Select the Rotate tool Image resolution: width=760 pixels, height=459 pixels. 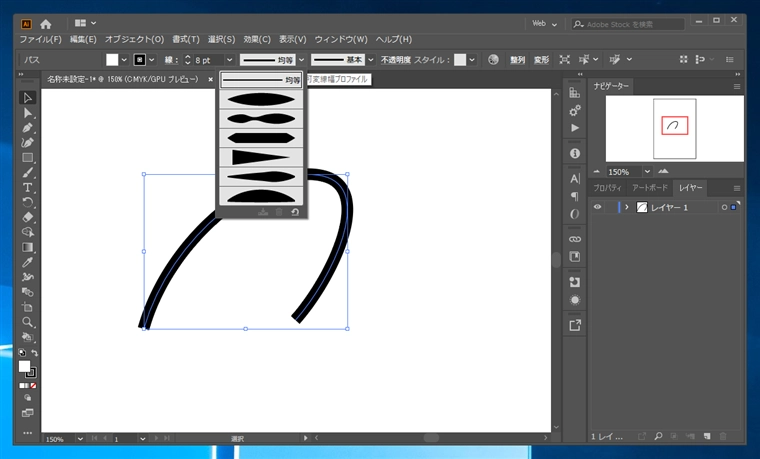tap(27, 202)
